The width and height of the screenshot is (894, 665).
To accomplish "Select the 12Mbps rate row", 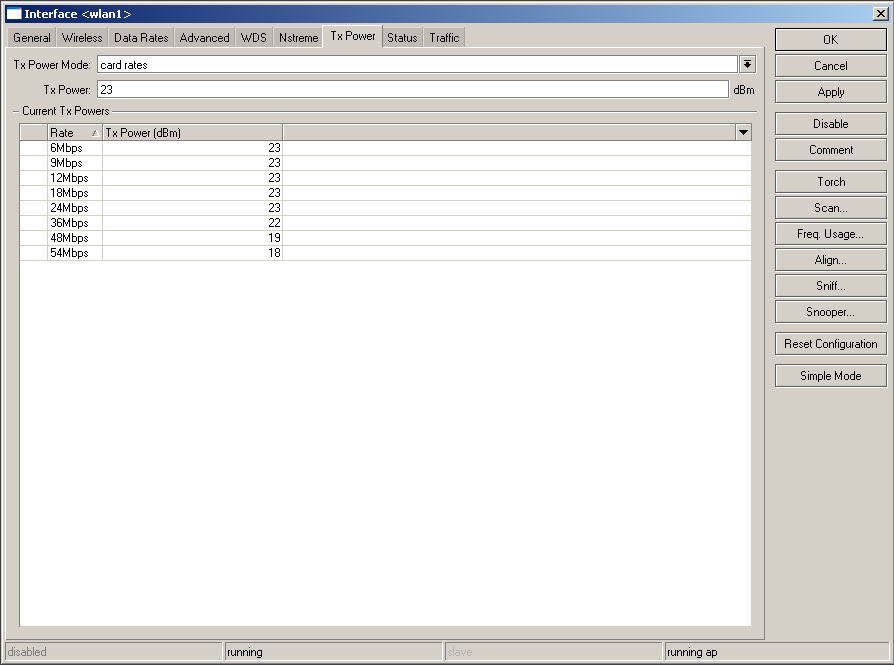I will point(385,178).
